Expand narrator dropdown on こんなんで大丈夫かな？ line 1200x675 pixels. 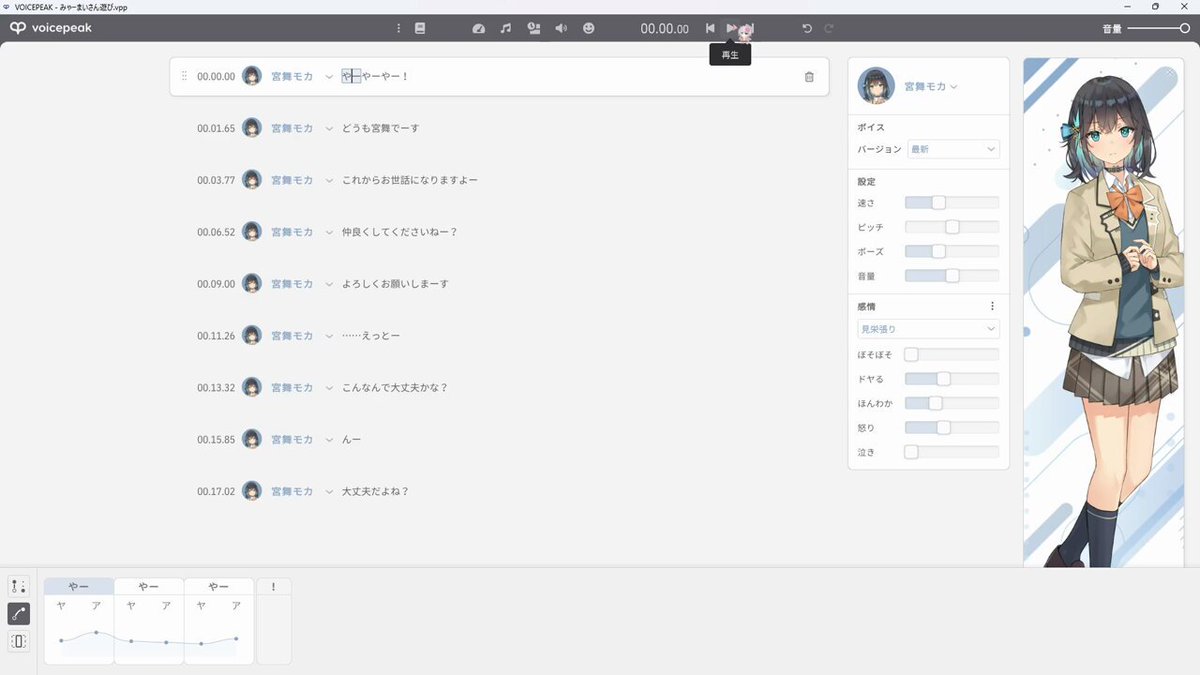[x=329, y=387]
